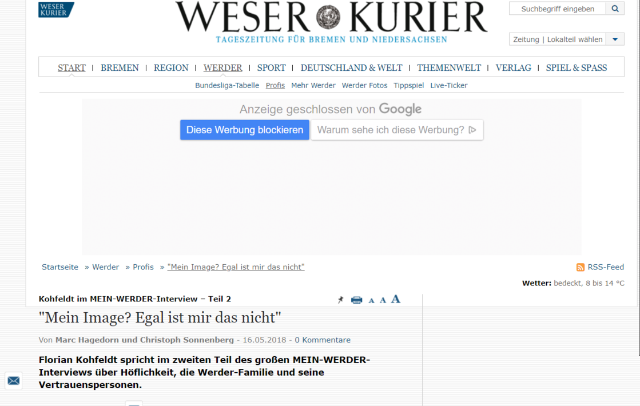The image size is (640, 406).
Task: Click the print article icon
Action: point(356,300)
